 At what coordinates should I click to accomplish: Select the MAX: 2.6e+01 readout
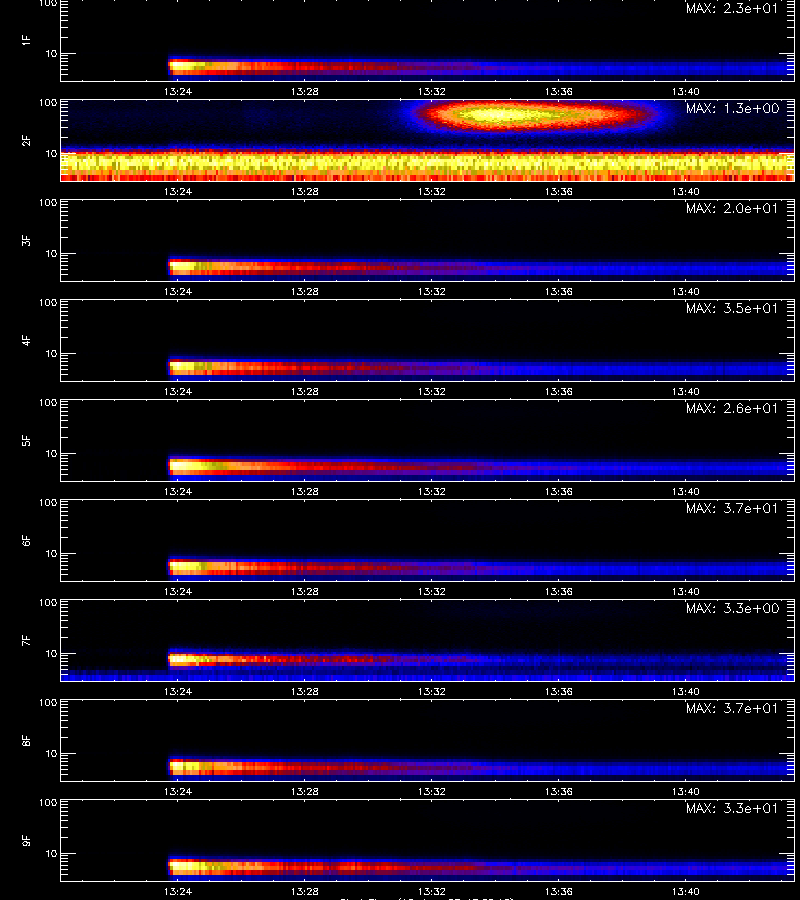(x=732, y=408)
